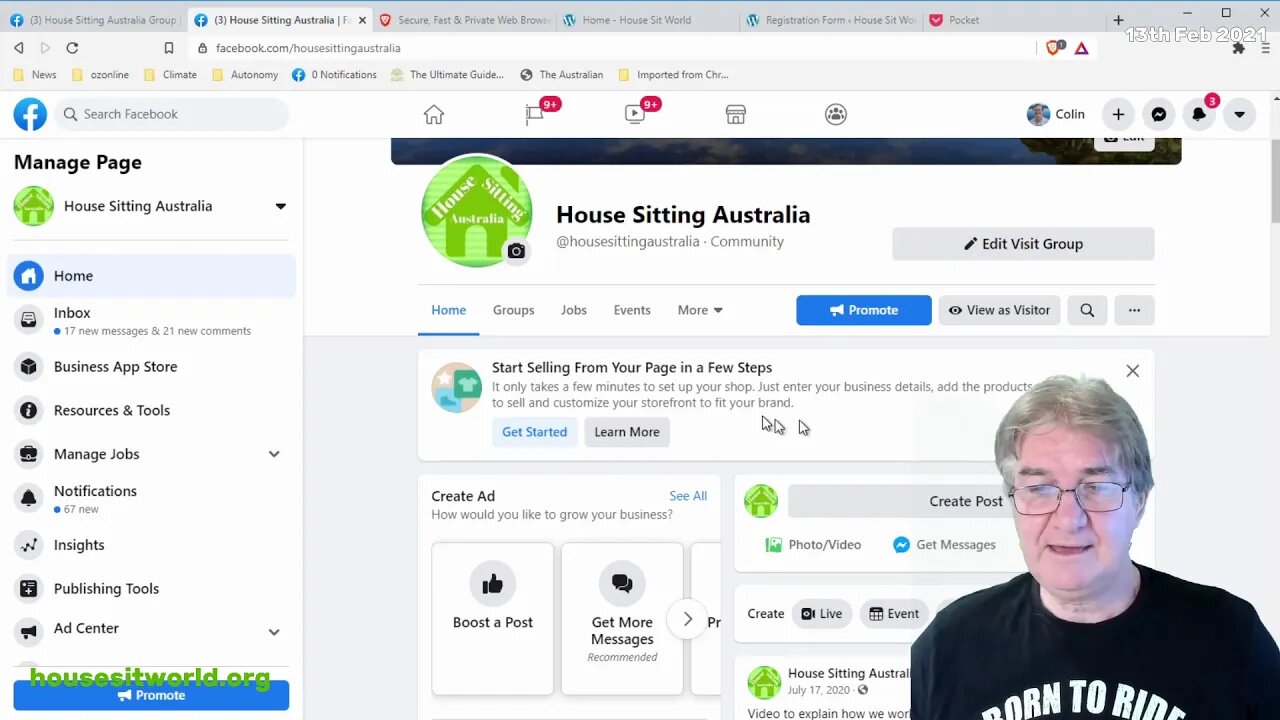Open the More tab dropdown

(700, 310)
